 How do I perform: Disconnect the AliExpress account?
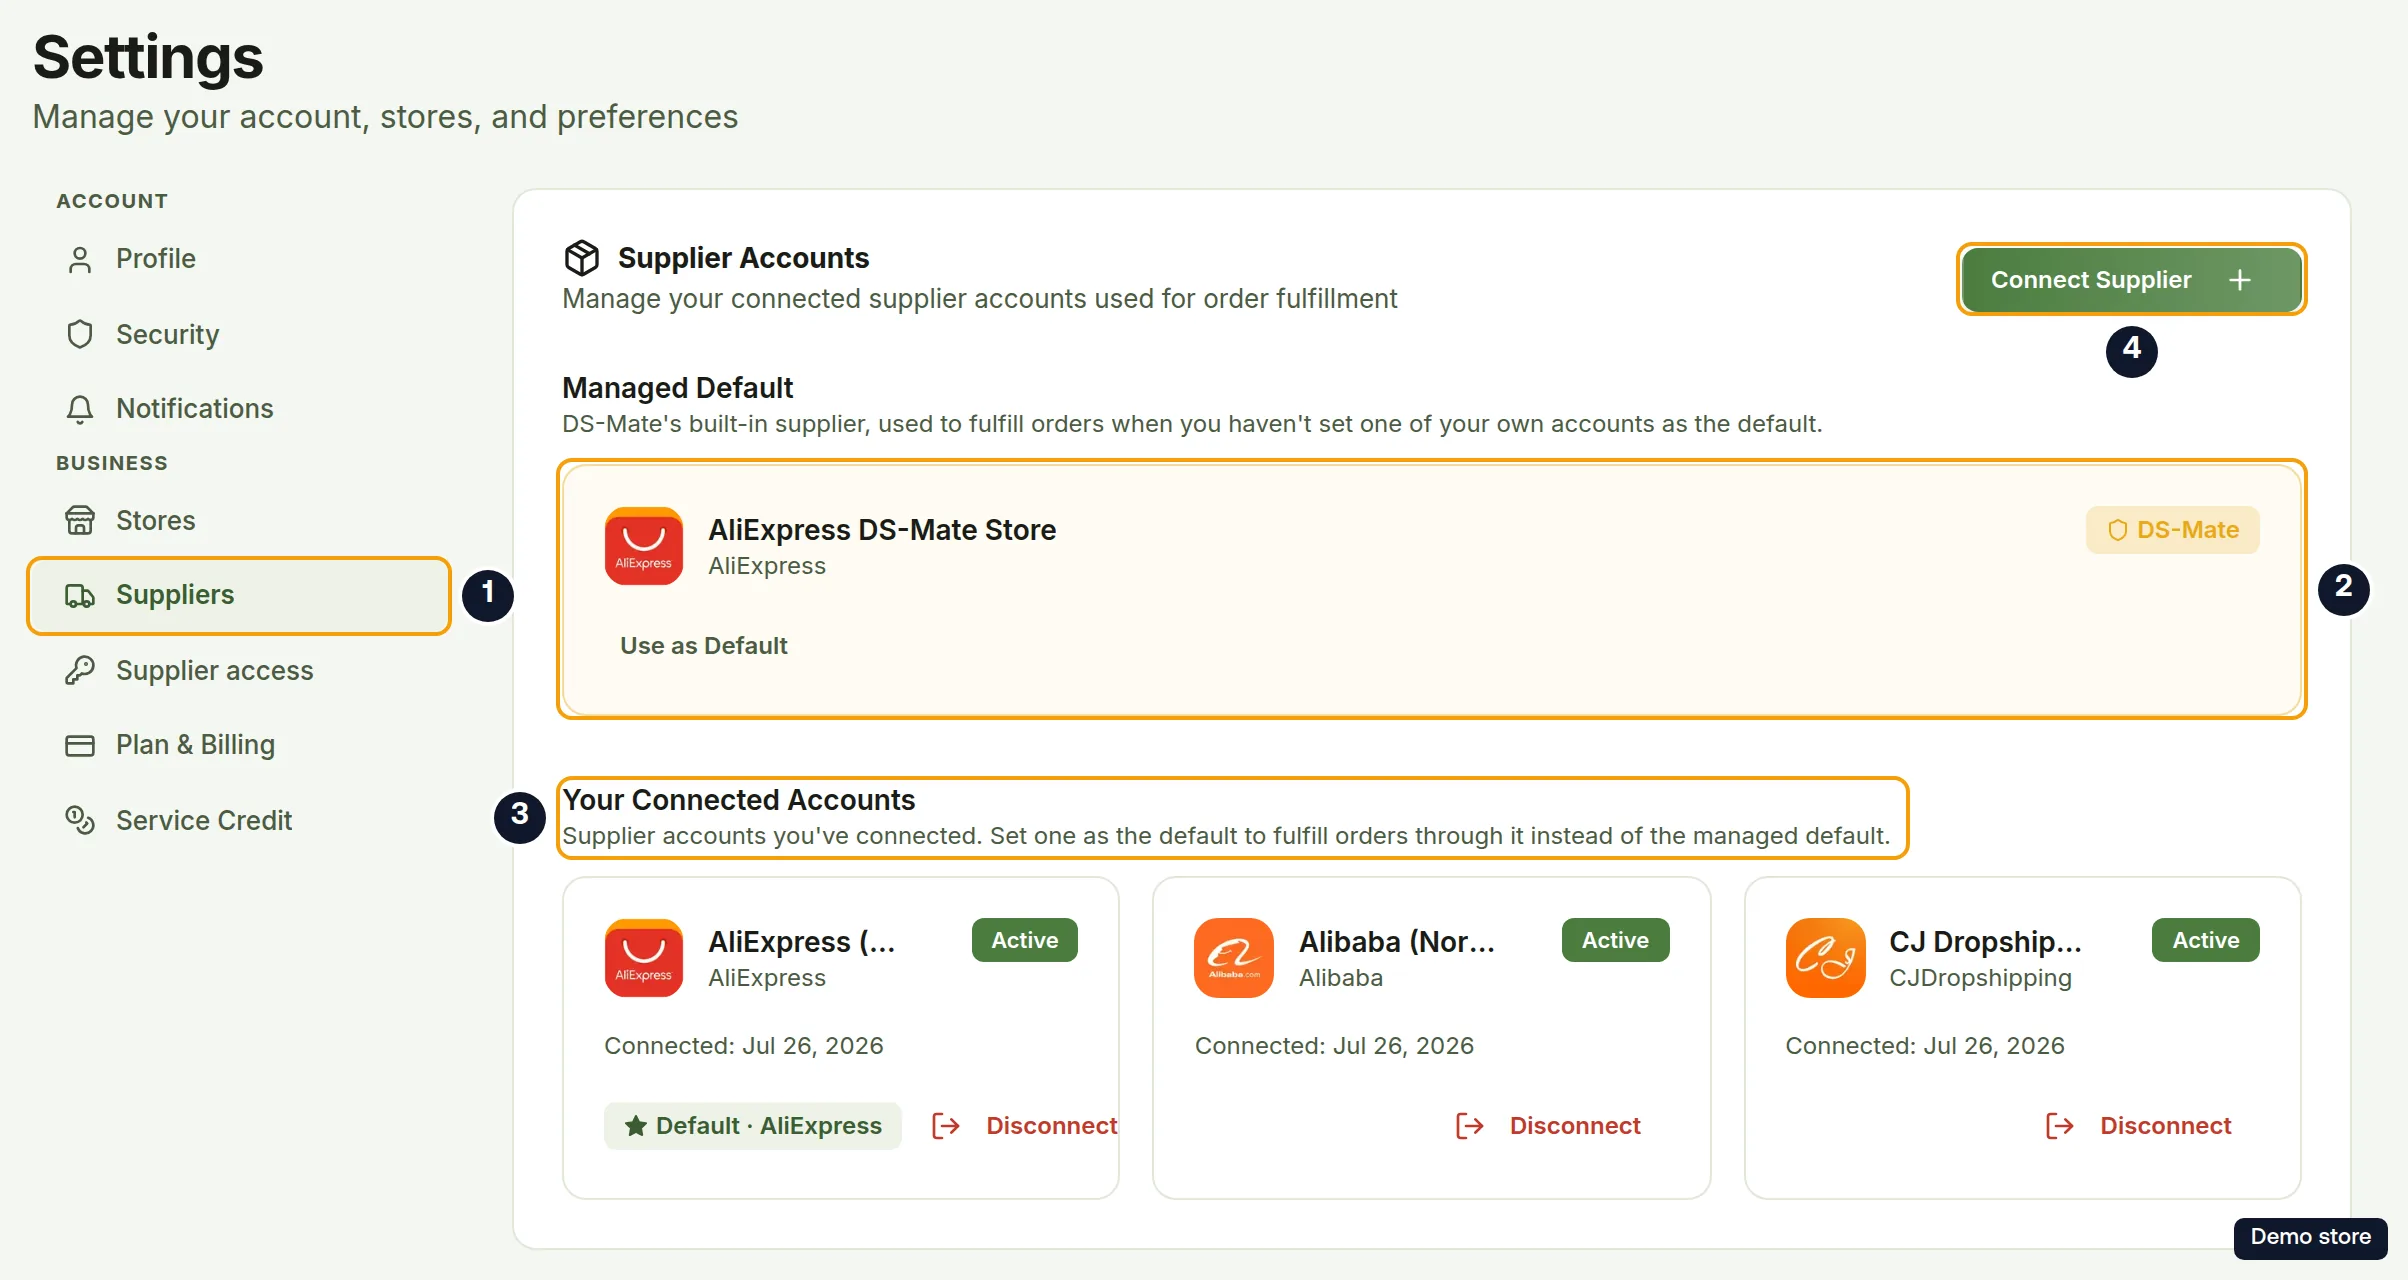(1024, 1126)
